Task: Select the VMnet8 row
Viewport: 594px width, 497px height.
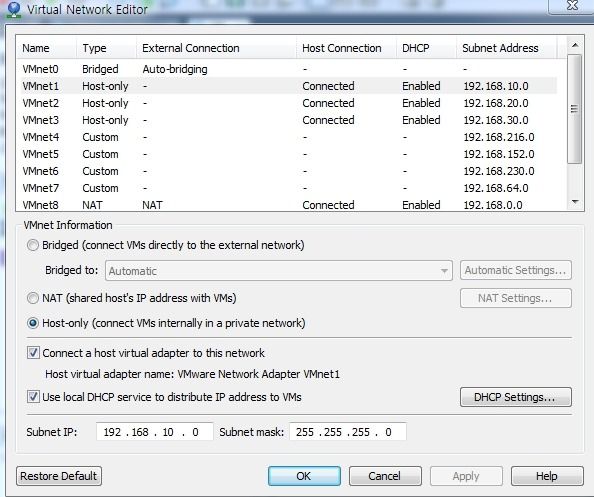Action: click(x=289, y=205)
